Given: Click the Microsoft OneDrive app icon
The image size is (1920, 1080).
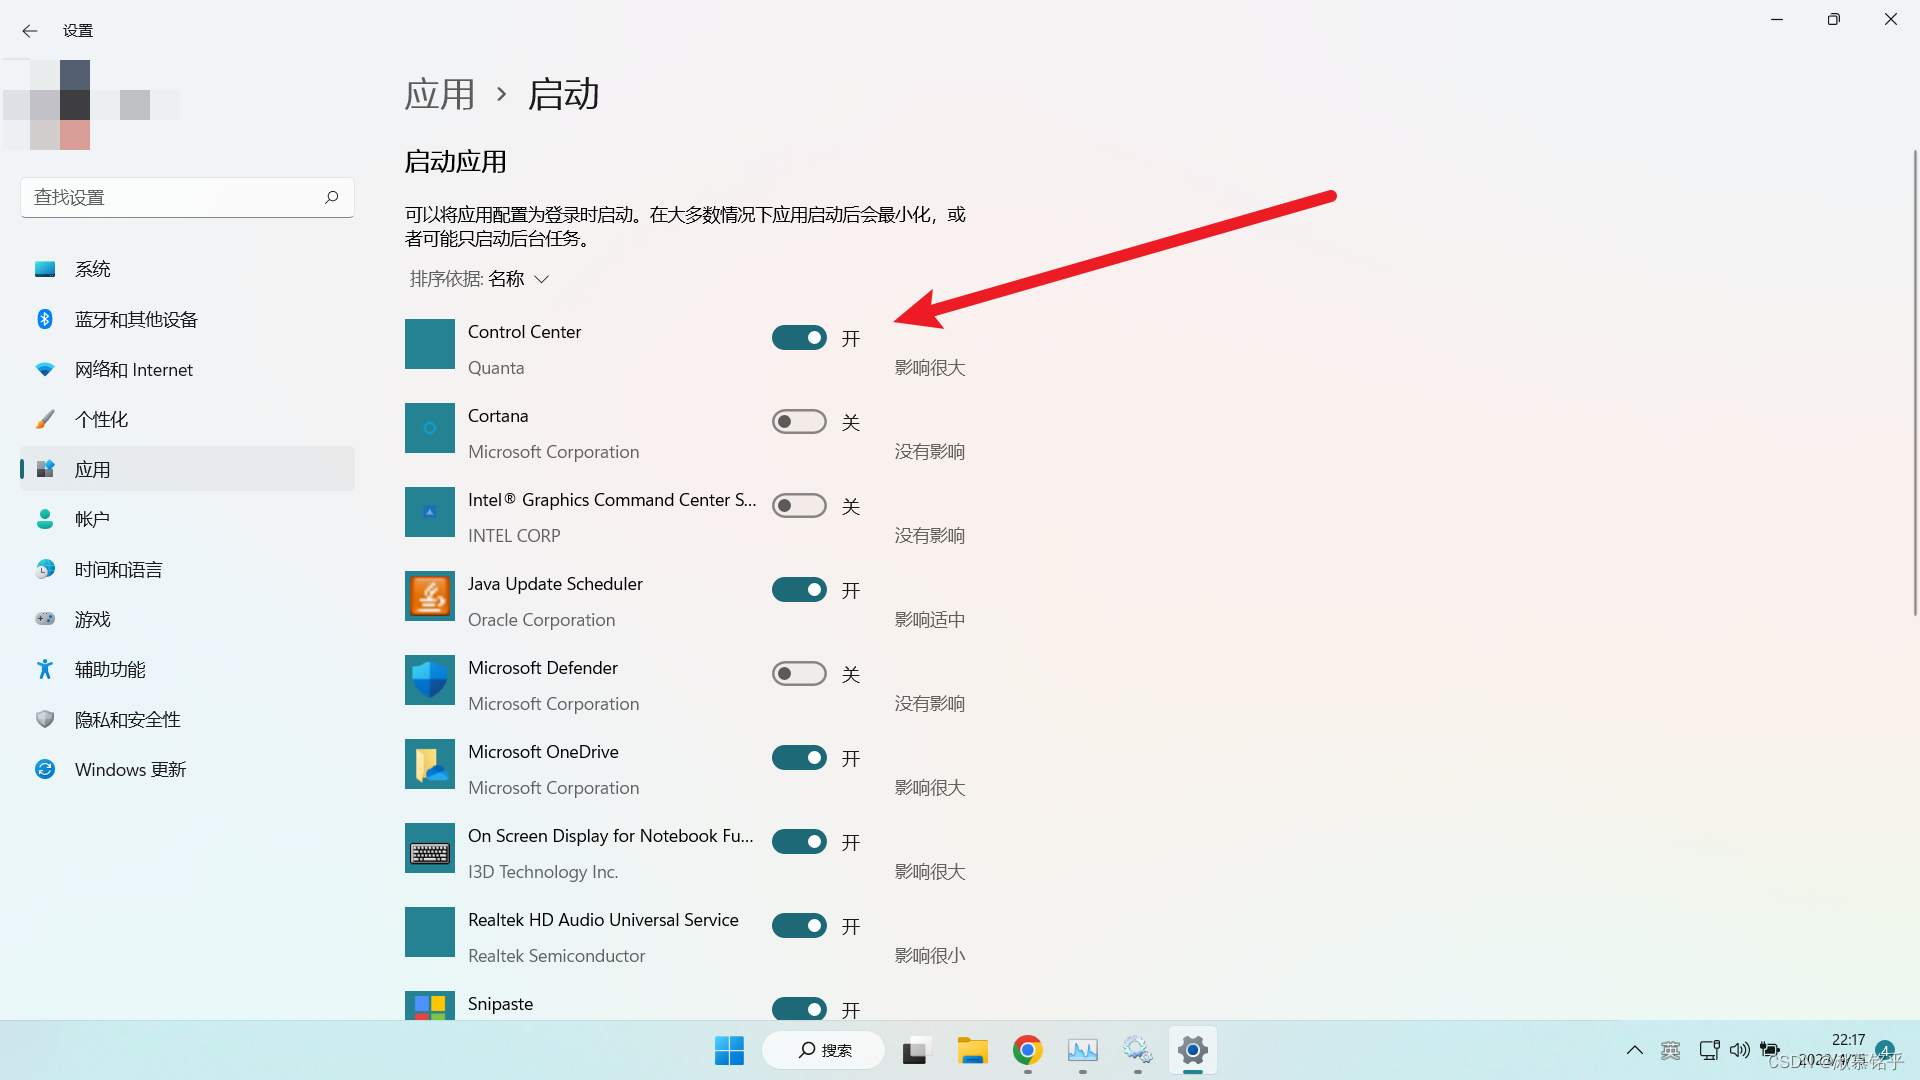Looking at the screenshot, I should [x=429, y=764].
